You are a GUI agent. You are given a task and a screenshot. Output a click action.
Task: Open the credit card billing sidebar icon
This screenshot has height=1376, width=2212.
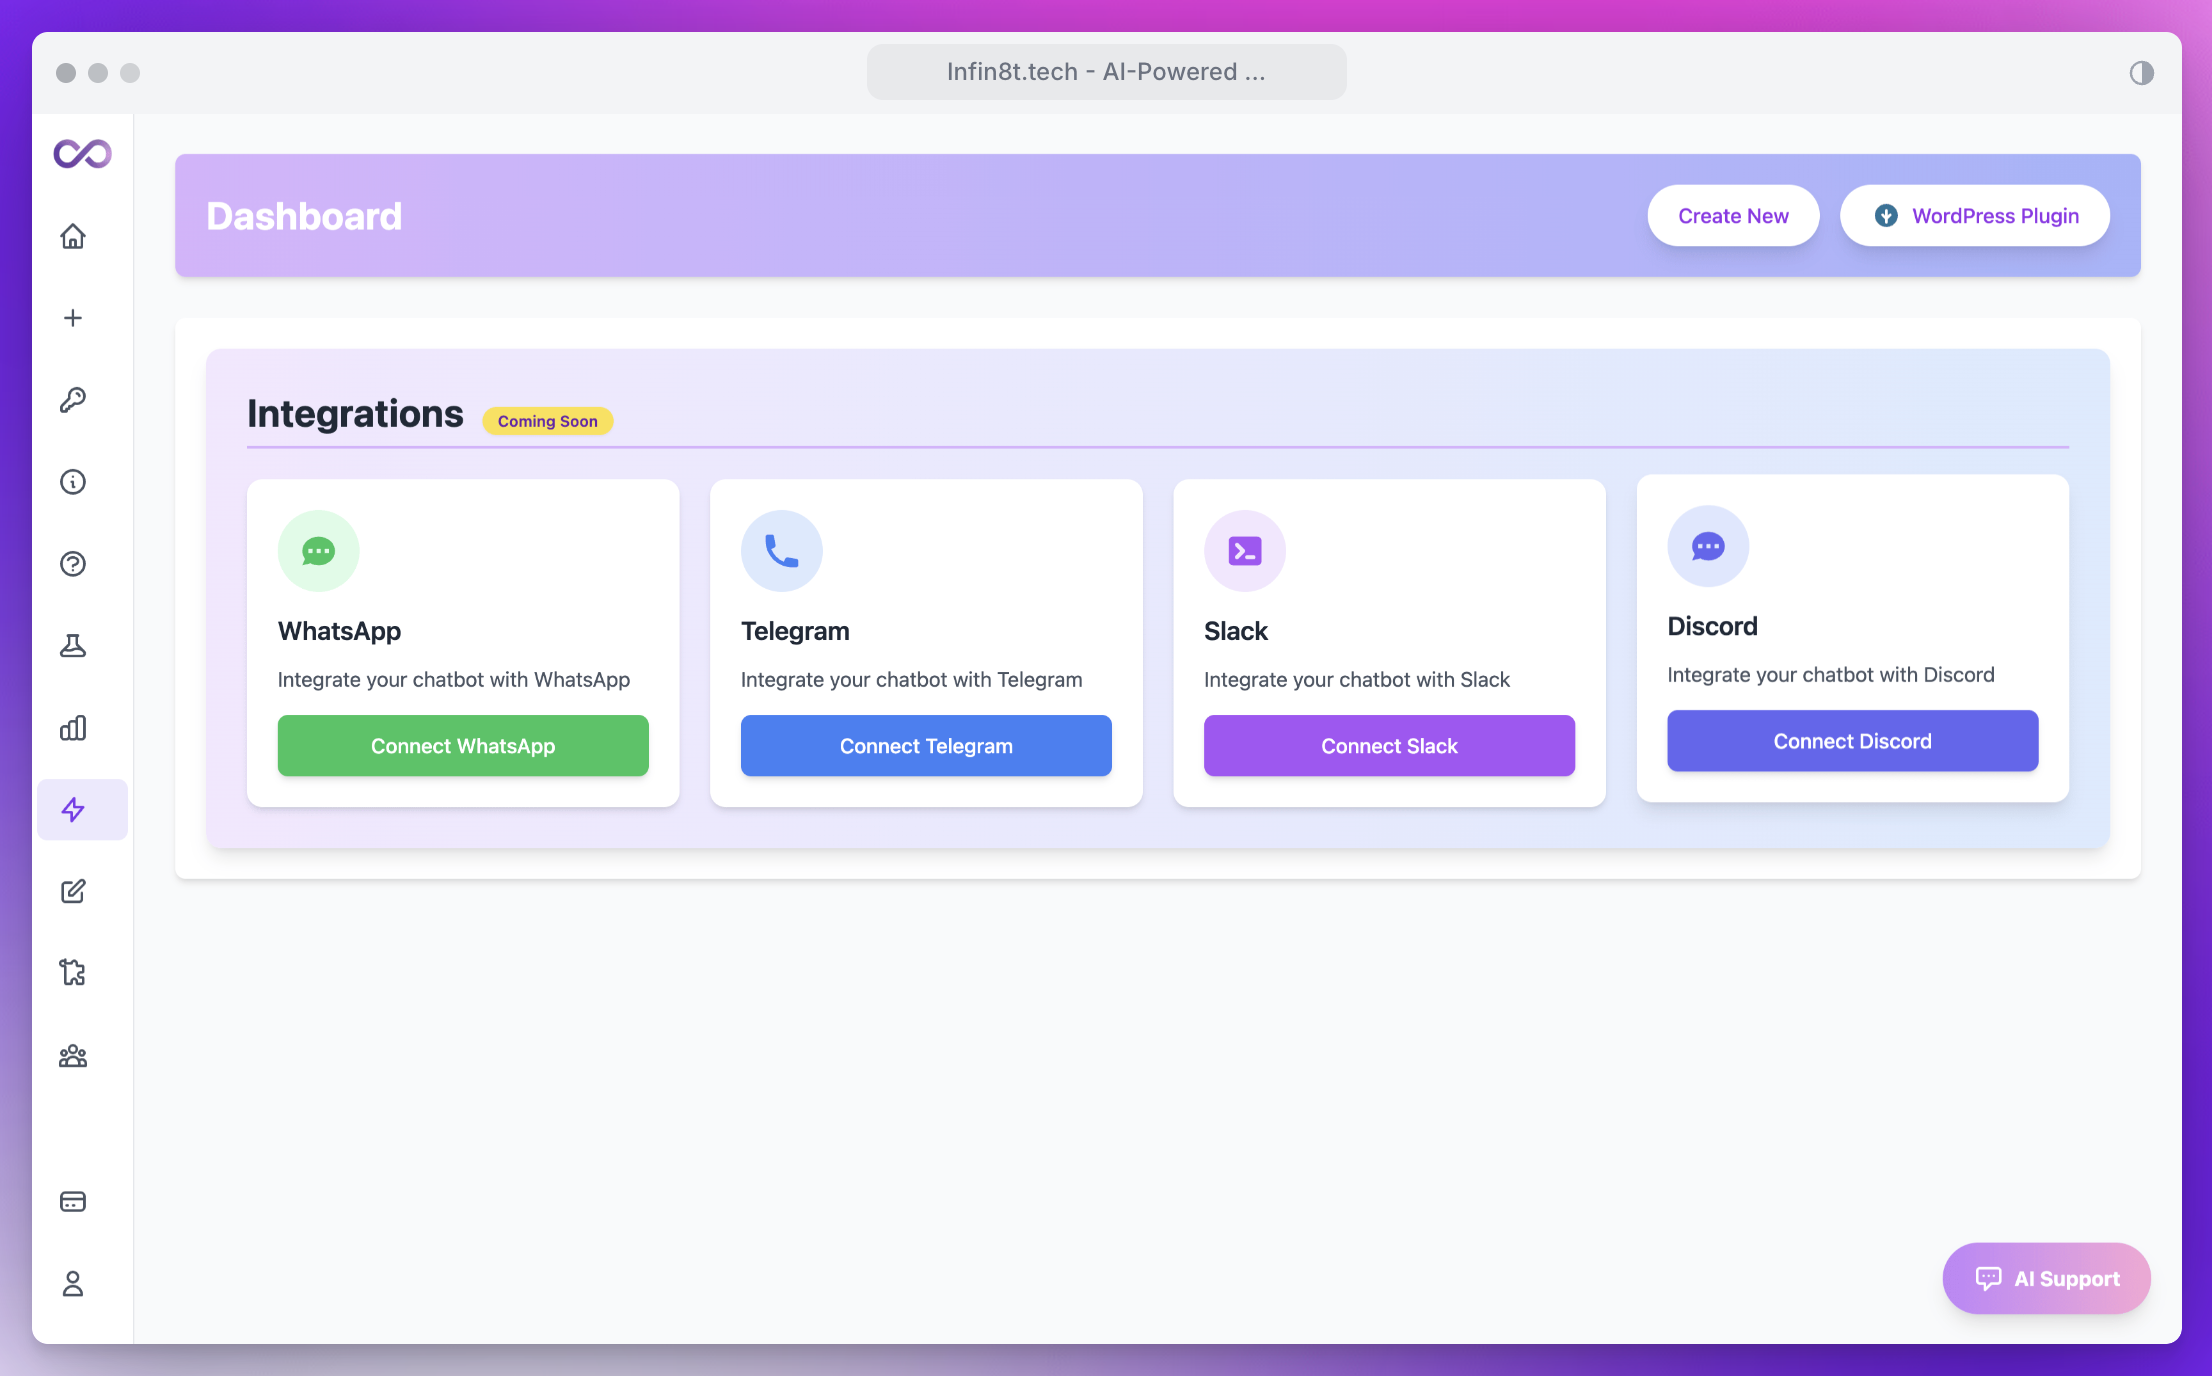73,1201
